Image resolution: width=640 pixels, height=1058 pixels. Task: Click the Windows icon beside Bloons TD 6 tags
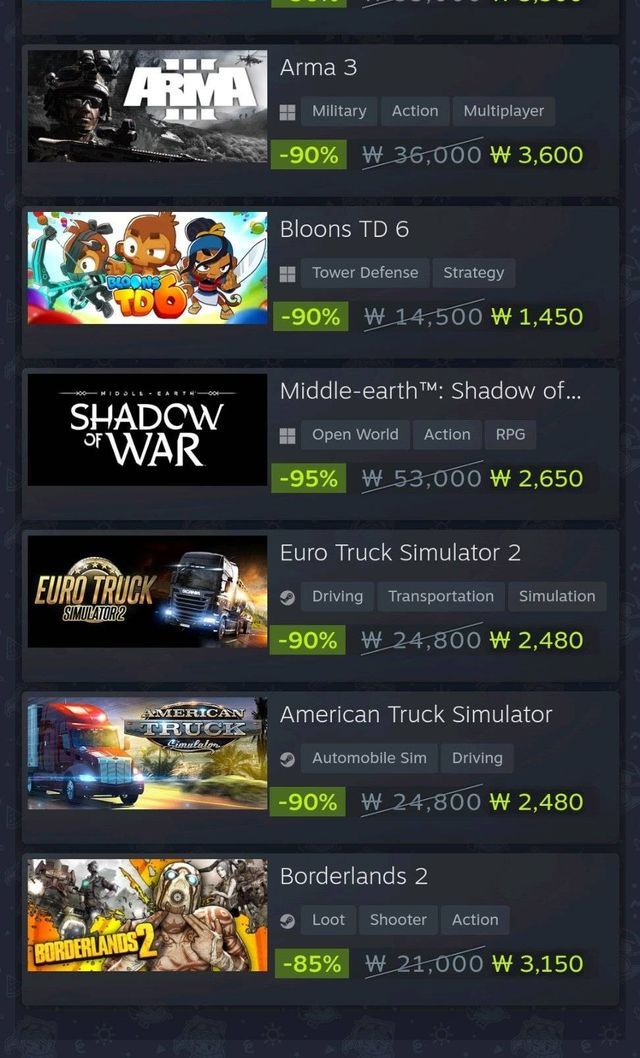coord(287,274)
